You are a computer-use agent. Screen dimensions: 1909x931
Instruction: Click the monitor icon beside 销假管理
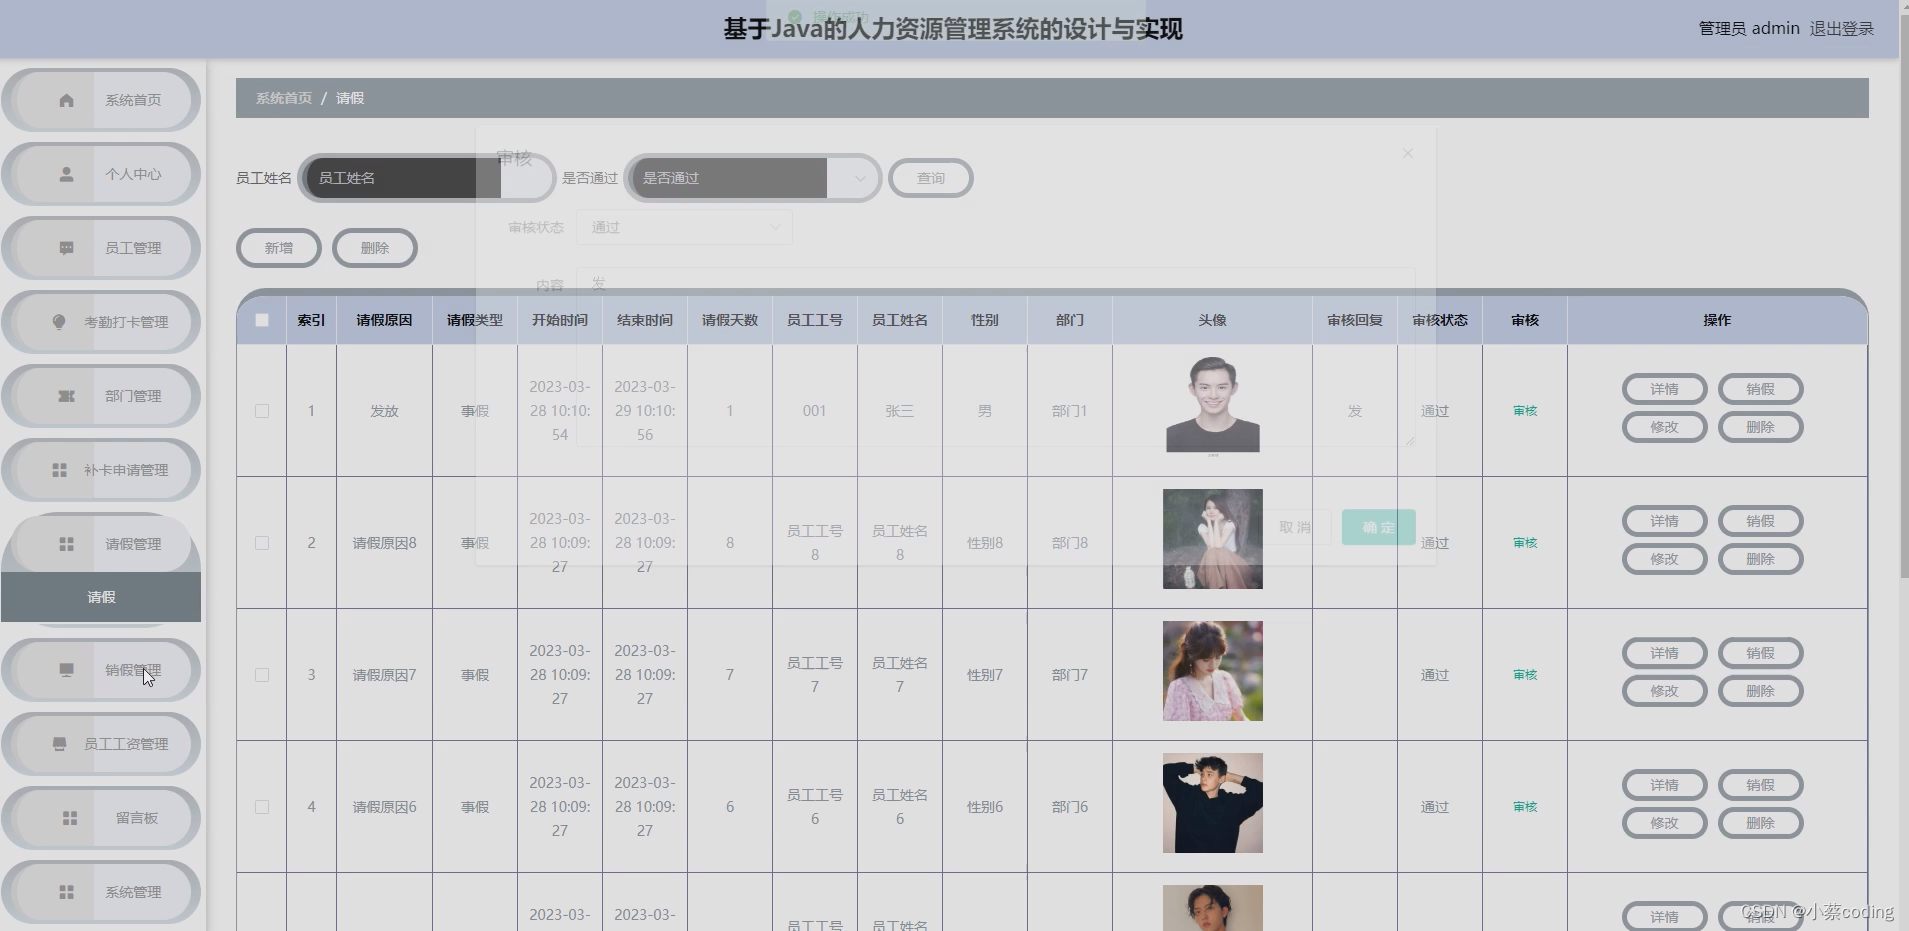[x=66, y=670]
